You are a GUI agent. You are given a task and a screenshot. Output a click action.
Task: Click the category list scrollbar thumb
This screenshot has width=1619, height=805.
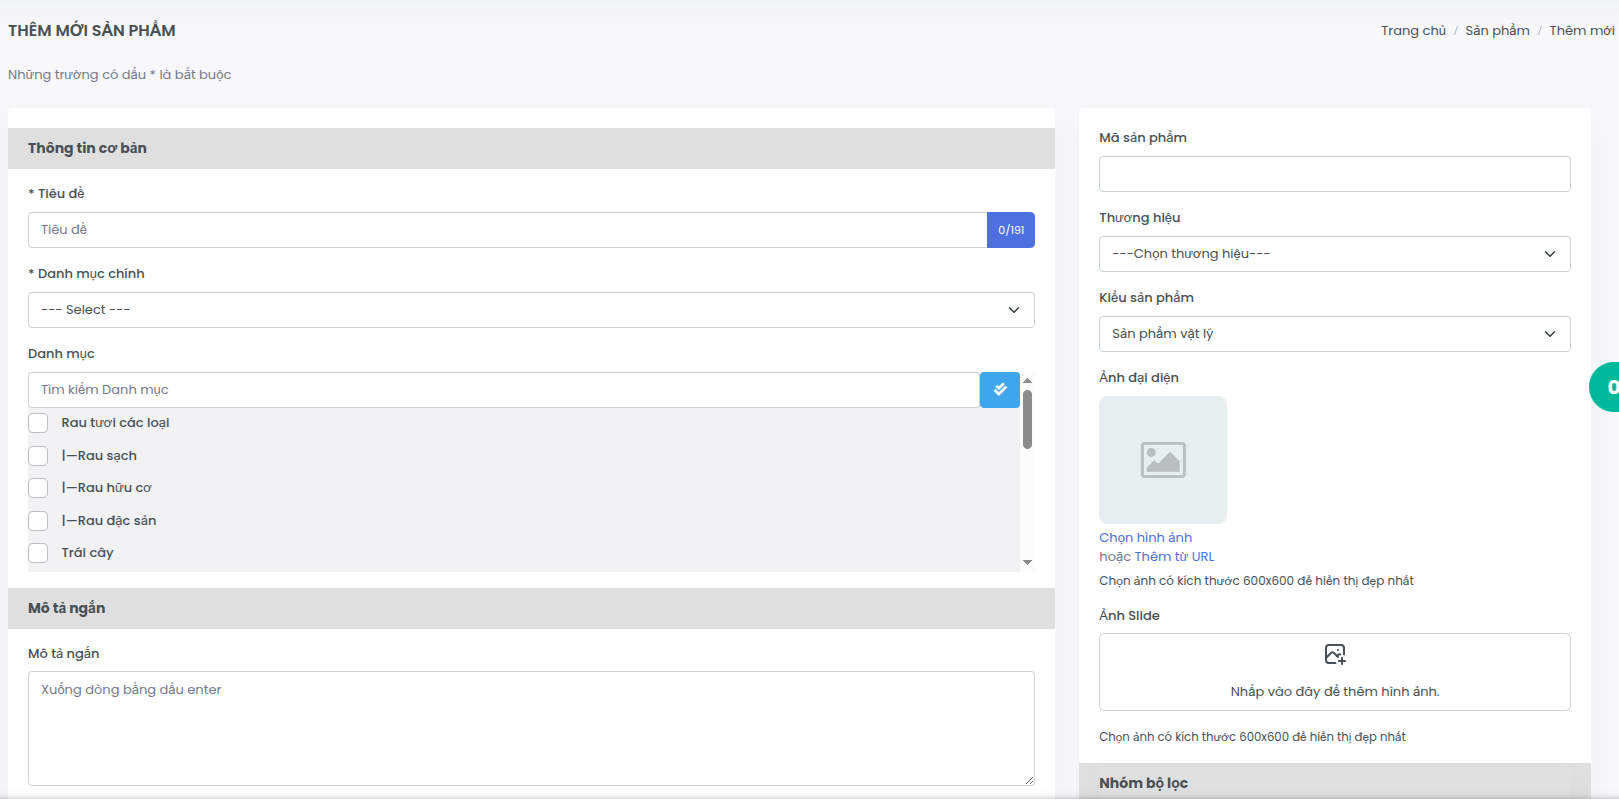(1027, 419)
